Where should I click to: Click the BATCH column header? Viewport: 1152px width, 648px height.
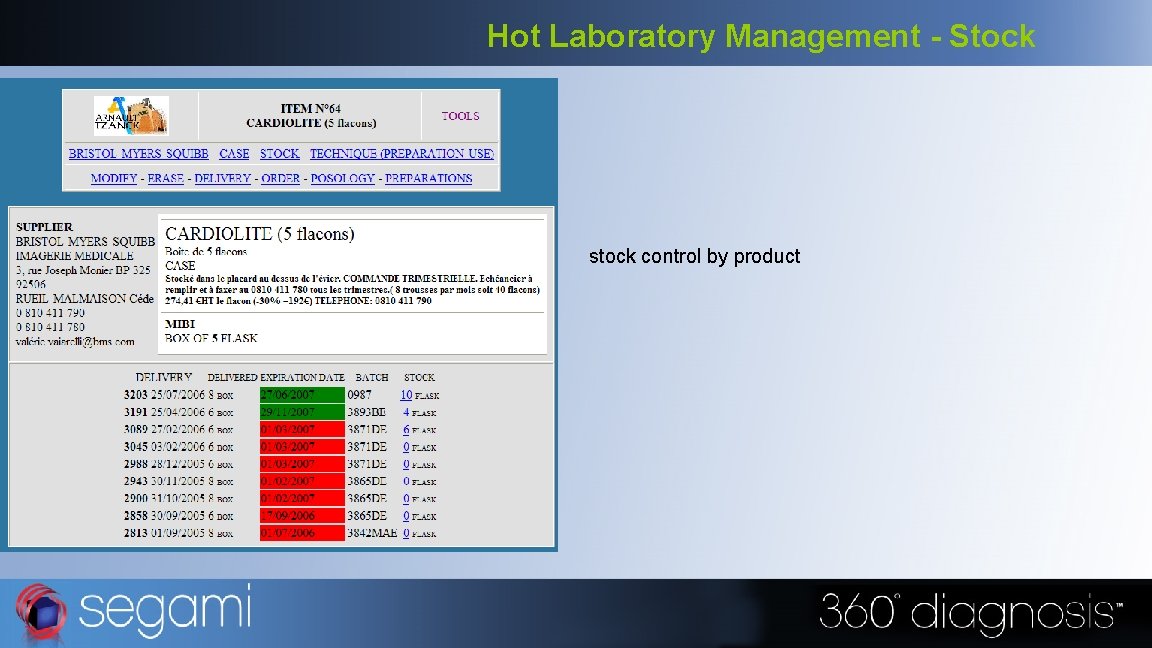372,378
